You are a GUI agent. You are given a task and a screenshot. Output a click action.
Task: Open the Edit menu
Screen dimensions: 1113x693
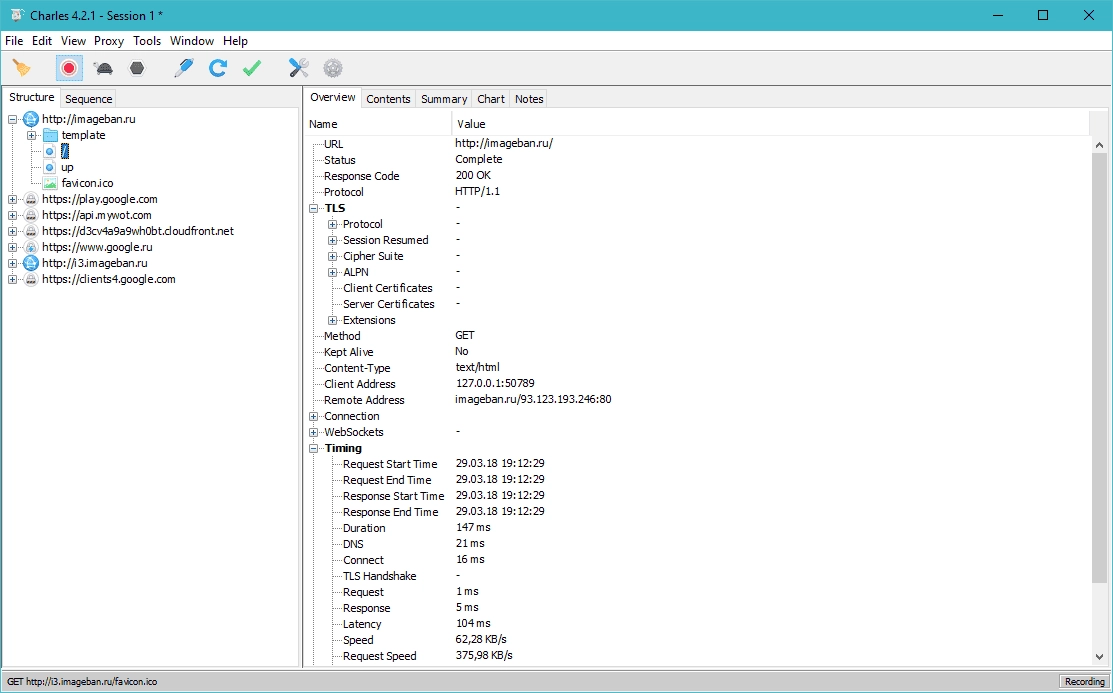tap(42, 40)
